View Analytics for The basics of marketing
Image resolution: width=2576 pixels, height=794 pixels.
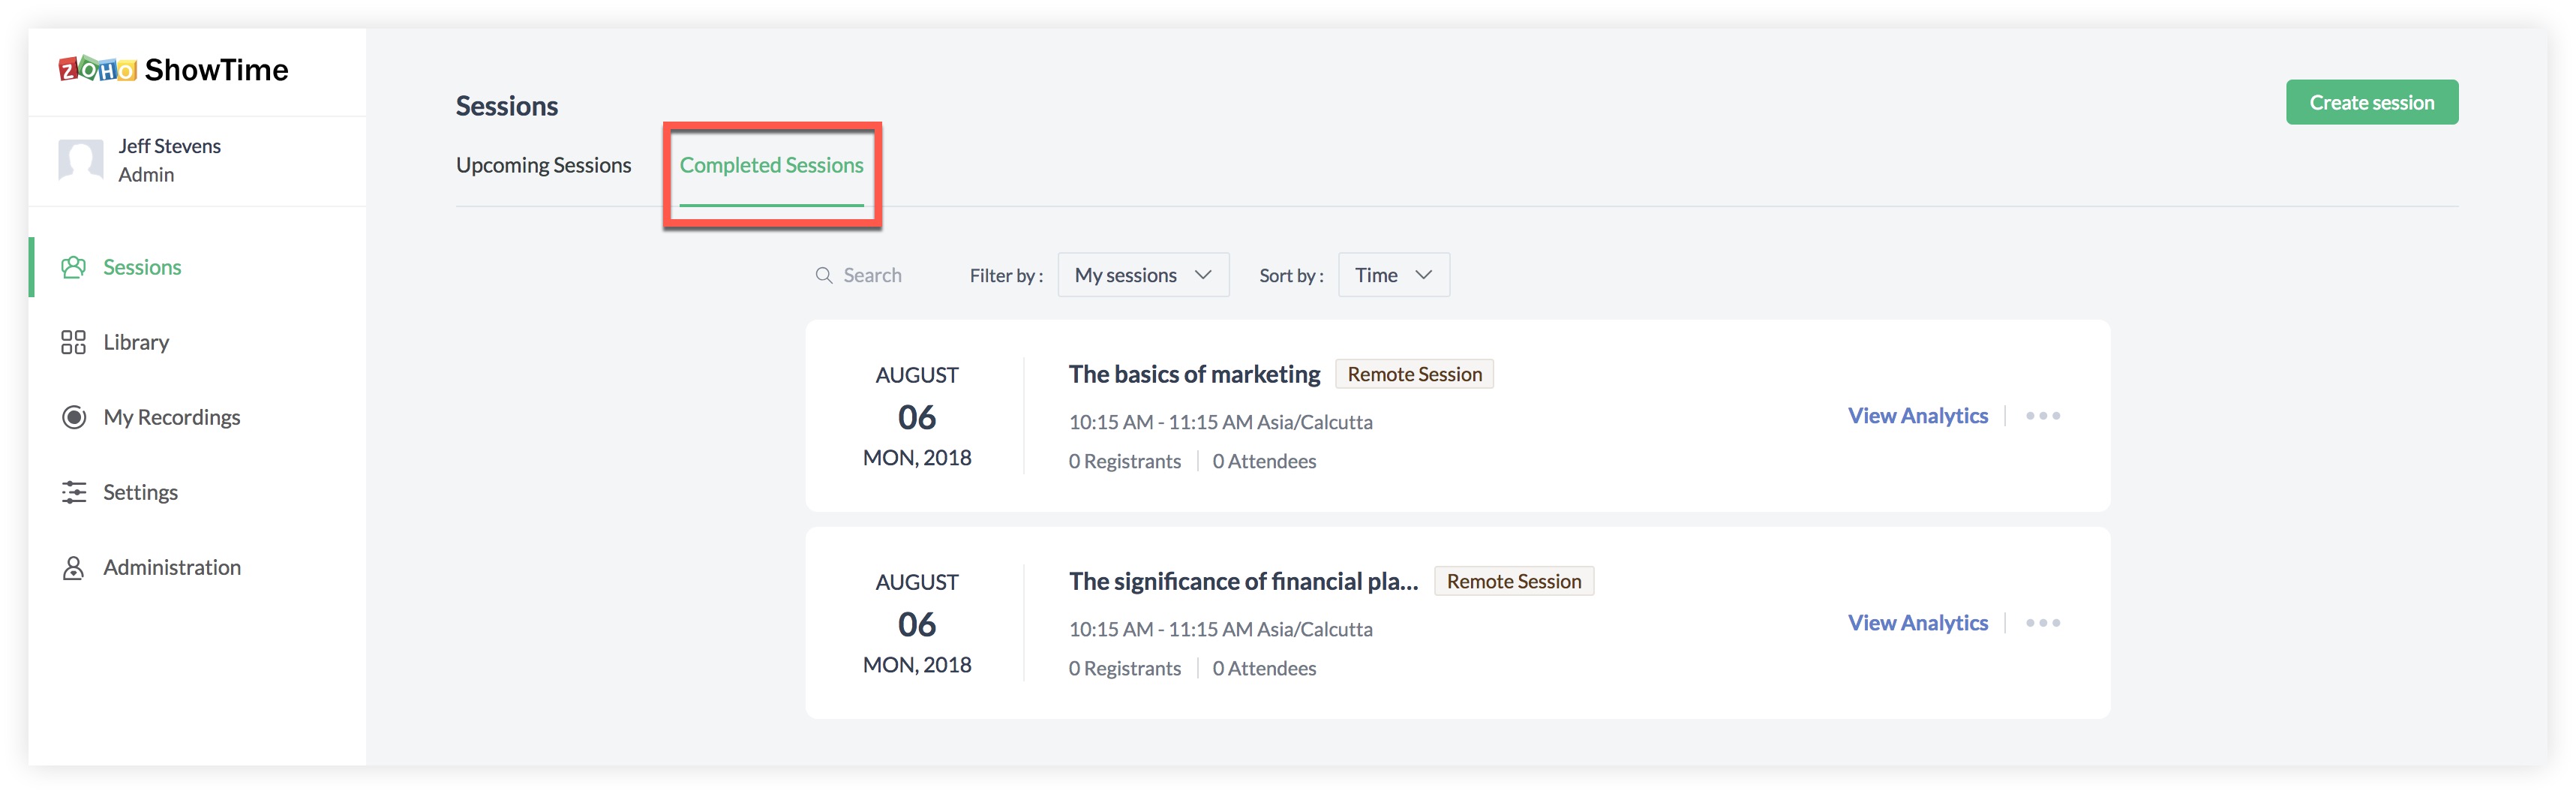coord(1917,416)
